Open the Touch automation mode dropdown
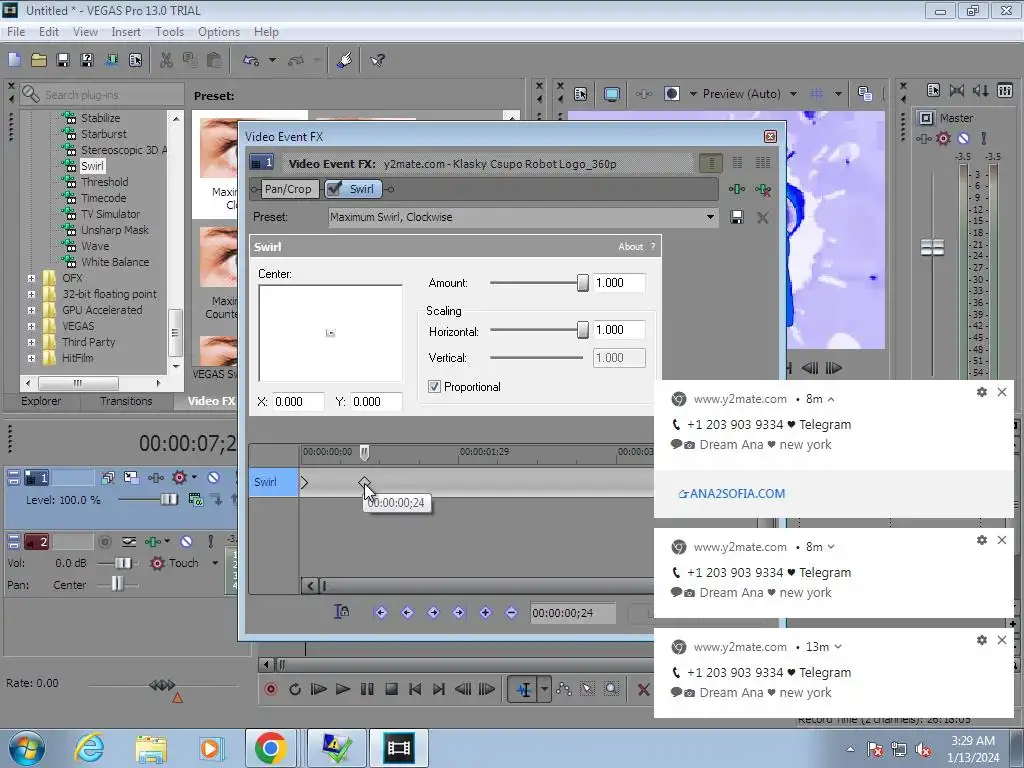This screenshot has width=1024, height=768. (214, 563)
